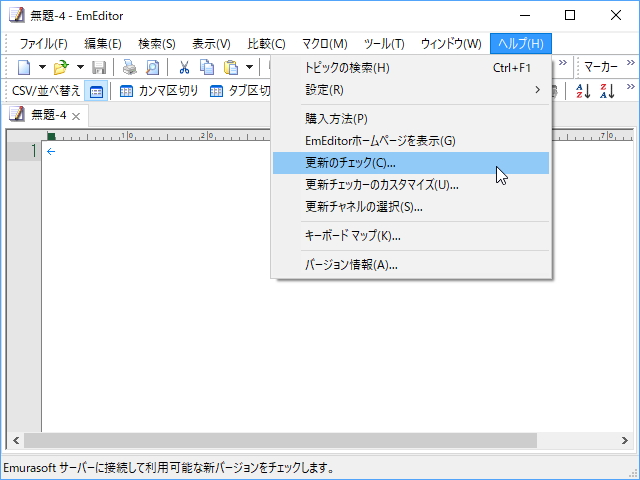Expand the 設定(R) submenu

[x=411, y=90]
